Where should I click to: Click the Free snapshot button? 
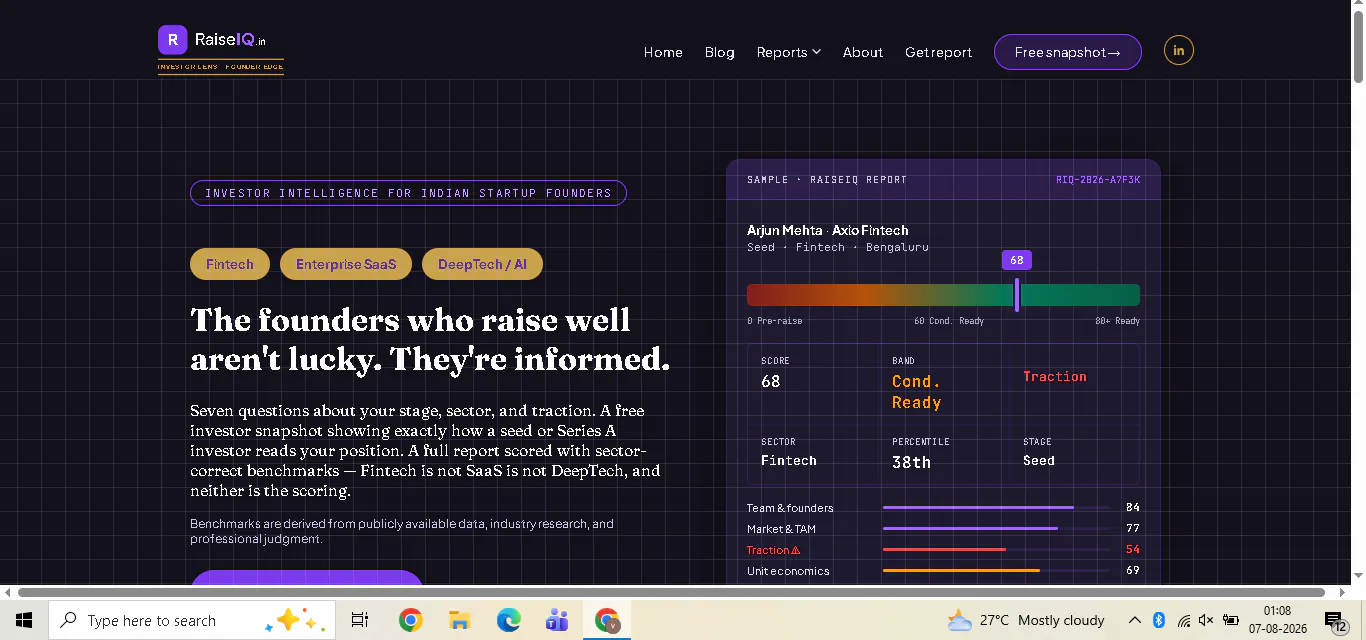coord(1067,52)
